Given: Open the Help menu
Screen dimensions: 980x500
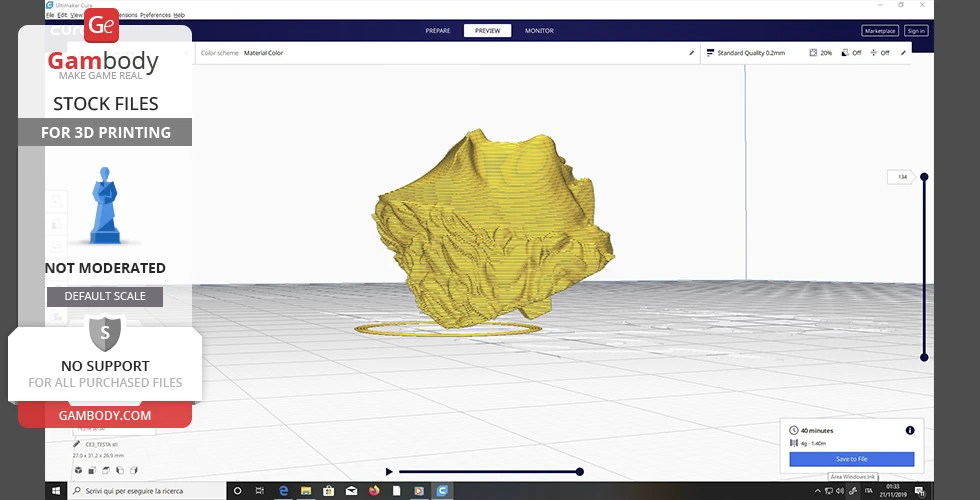Looking at the screenshot, I should [179, 14].
